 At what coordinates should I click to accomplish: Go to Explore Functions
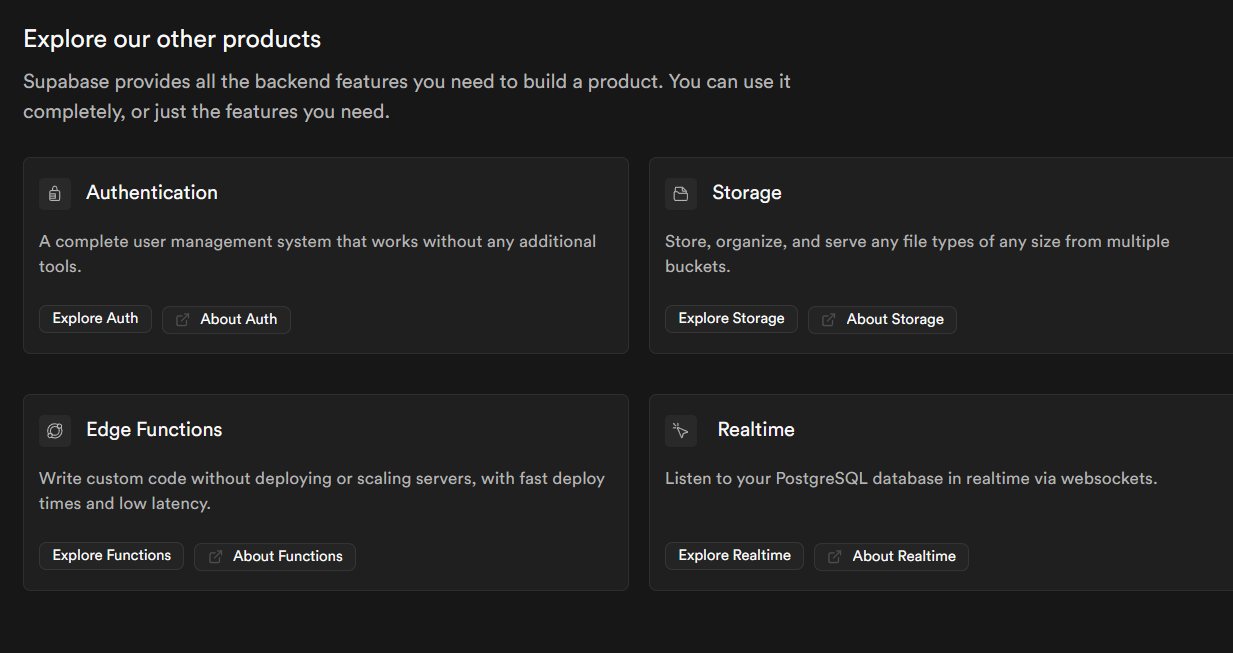click(x=111, y=556)
